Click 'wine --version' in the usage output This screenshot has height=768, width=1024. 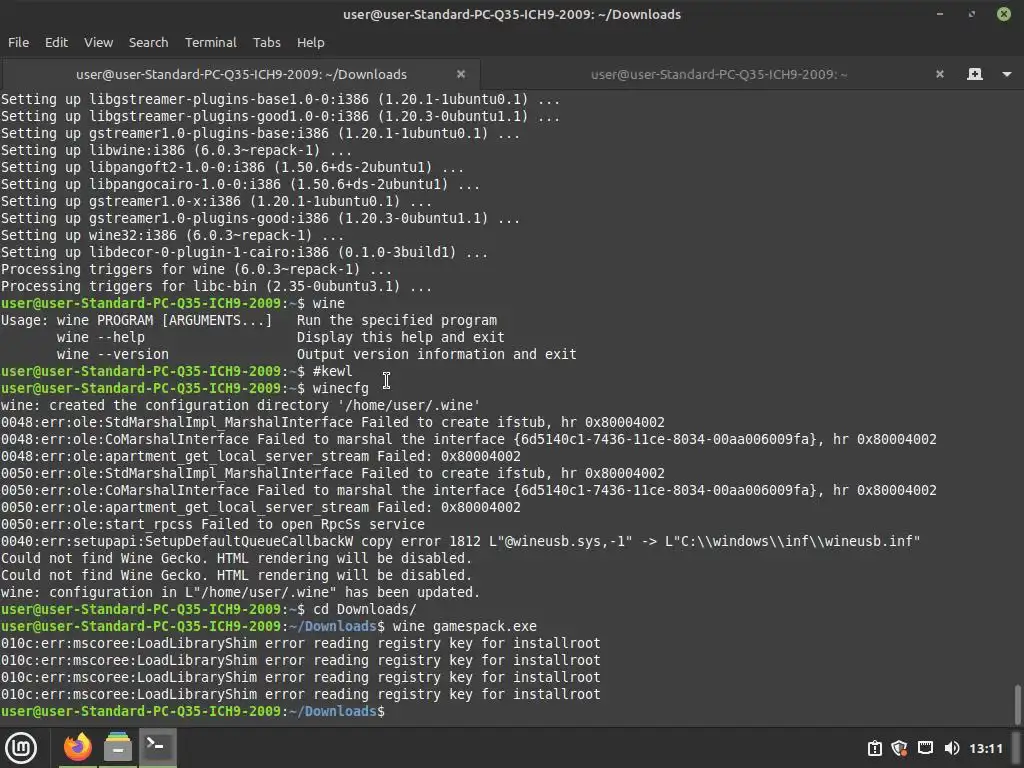[x=112, y=355]
